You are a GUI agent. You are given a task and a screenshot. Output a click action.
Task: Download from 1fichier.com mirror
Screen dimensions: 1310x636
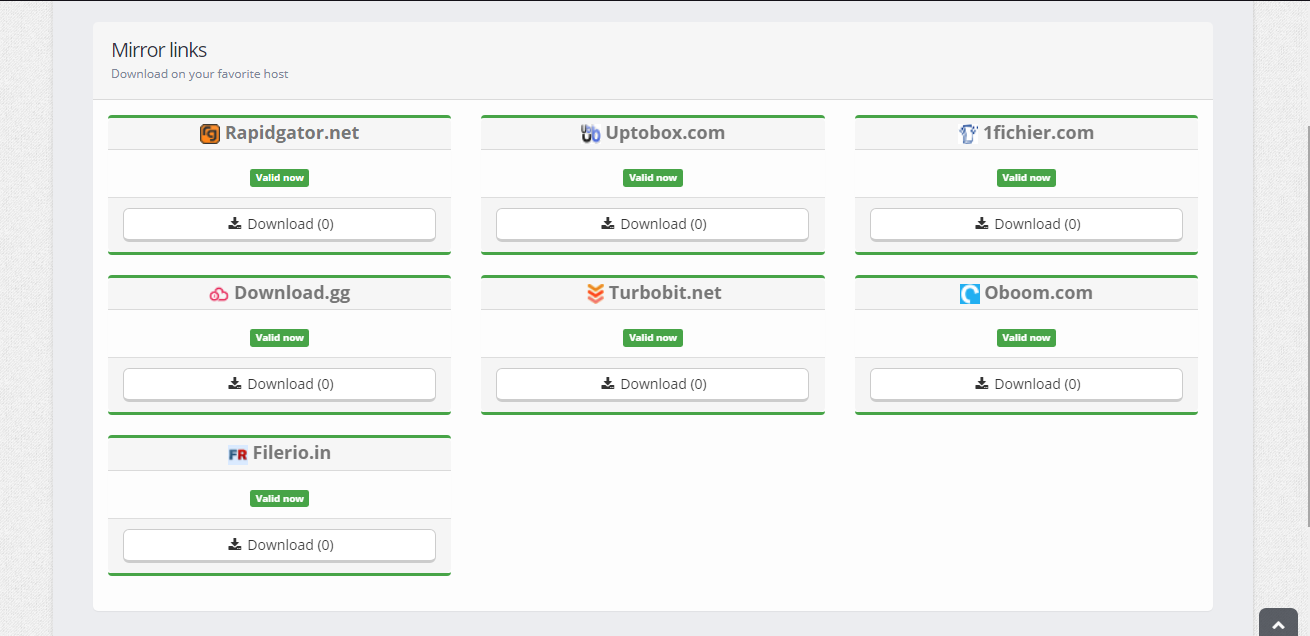click(1026, 224)
